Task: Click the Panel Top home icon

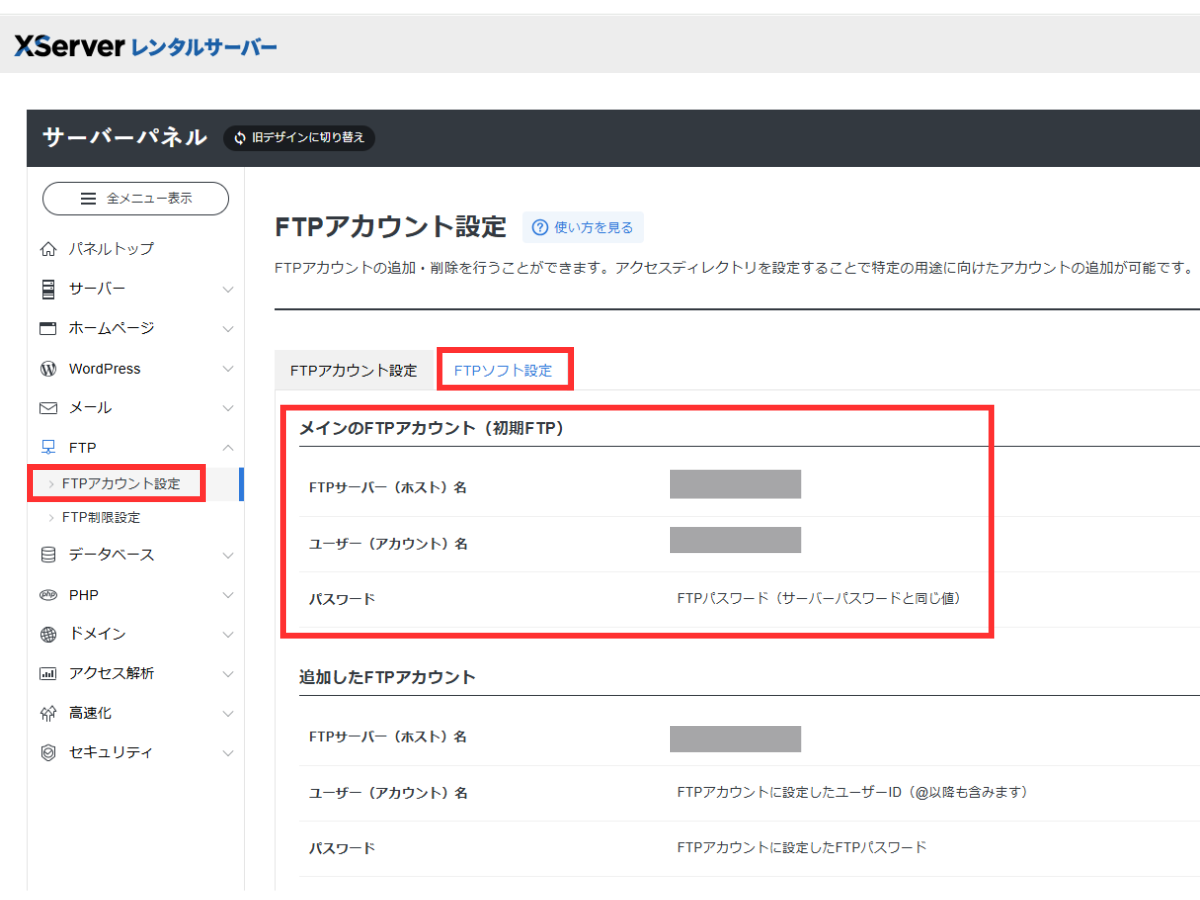Action: (48, 249)
